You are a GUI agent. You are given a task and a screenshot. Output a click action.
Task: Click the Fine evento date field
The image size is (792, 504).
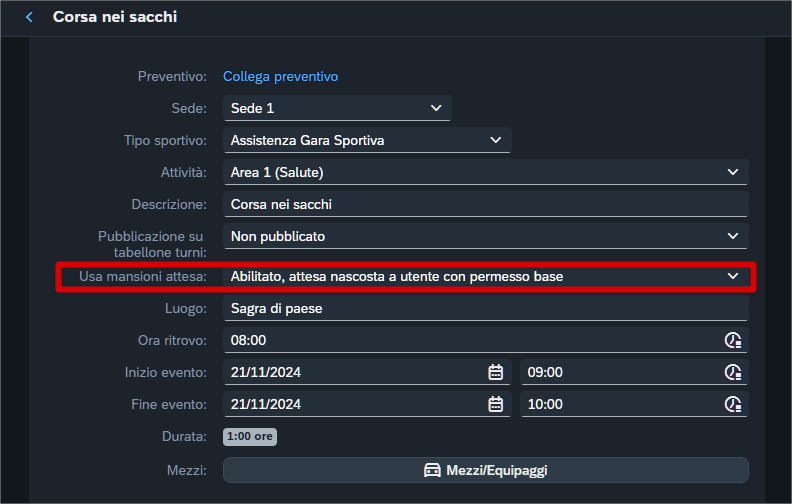point(350,404)
